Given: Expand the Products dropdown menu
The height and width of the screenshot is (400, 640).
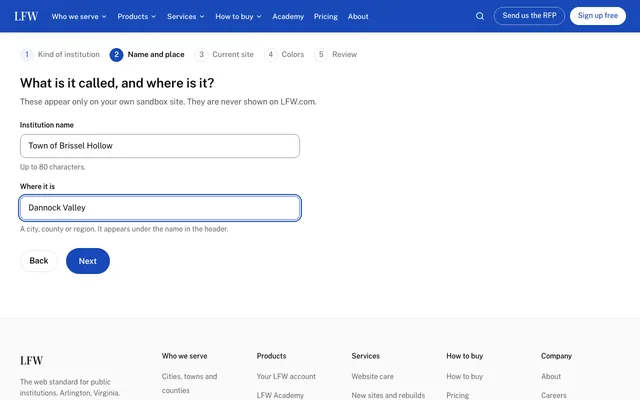Looking at the screenshot, I should 136,16.
